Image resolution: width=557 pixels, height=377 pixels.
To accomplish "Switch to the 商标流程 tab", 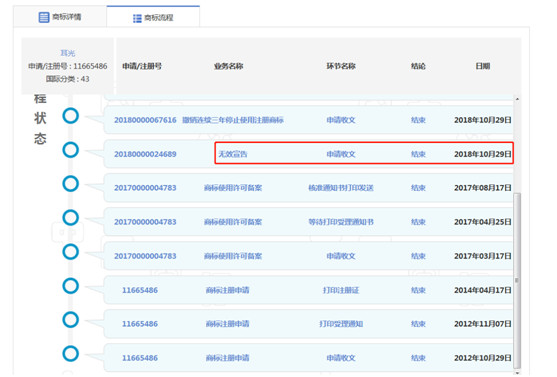I will 153,17.
